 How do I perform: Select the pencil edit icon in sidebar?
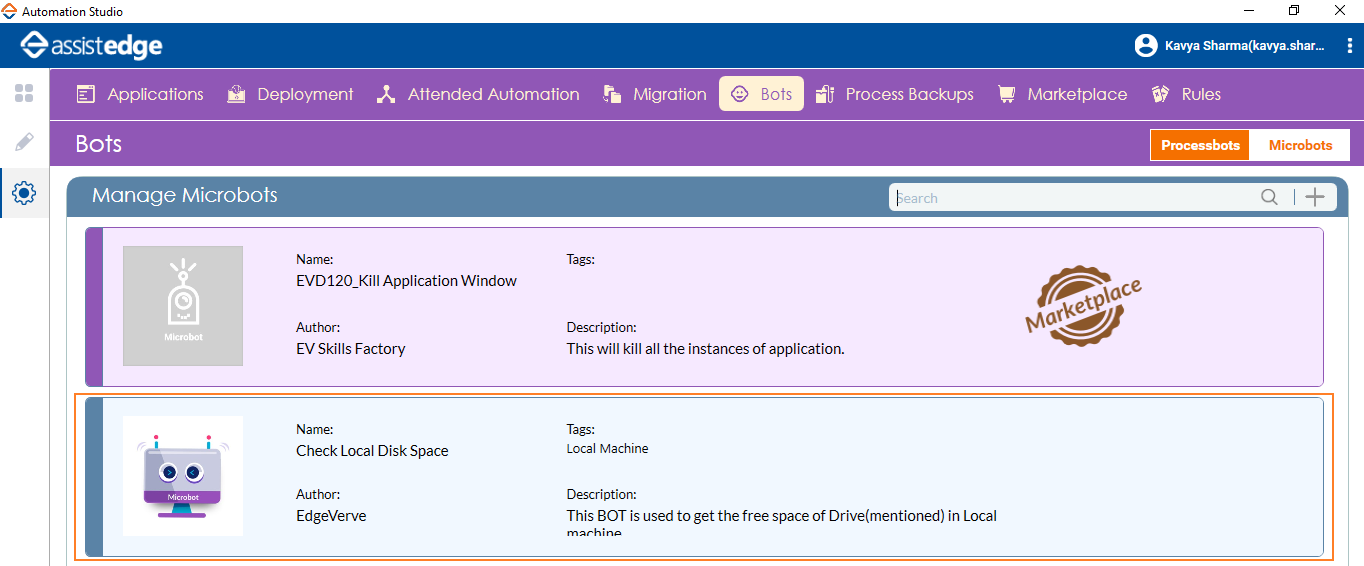click(x=24, y=142)
